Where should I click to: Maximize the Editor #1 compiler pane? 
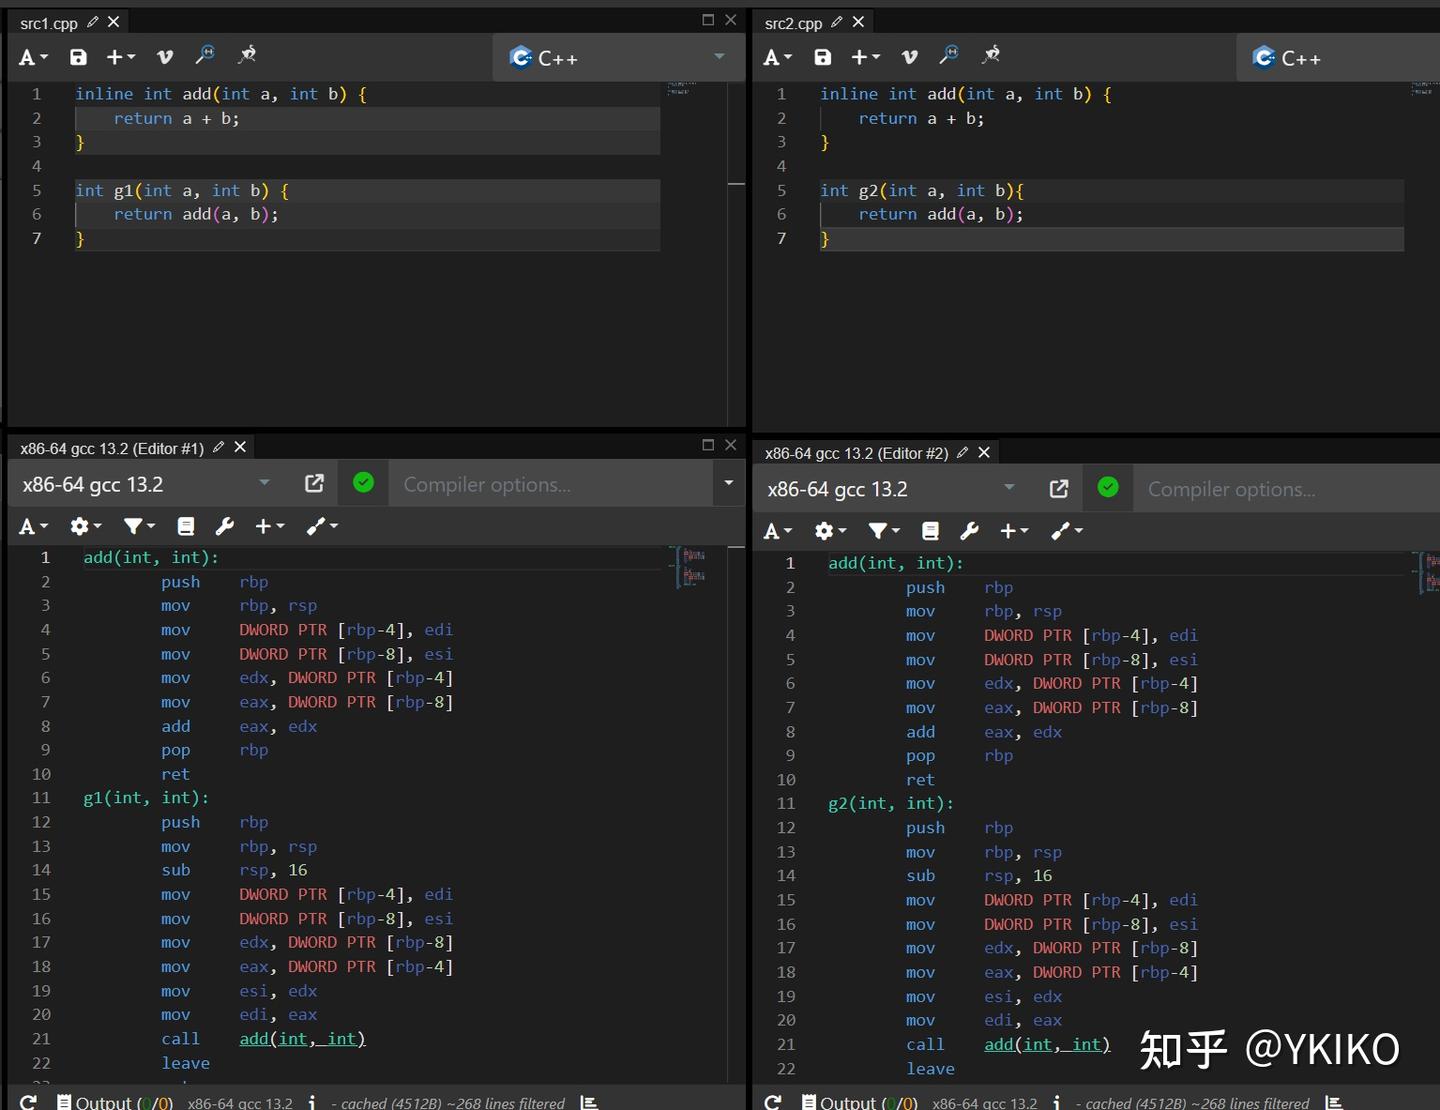708,445
